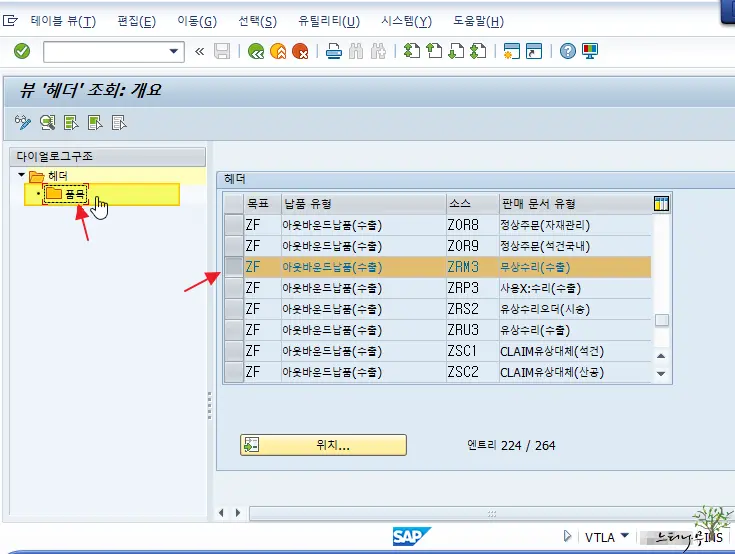Select row checkbox for ZRS2 유상수리오더(시송)
735x554 pixels.
pos(233,309)
